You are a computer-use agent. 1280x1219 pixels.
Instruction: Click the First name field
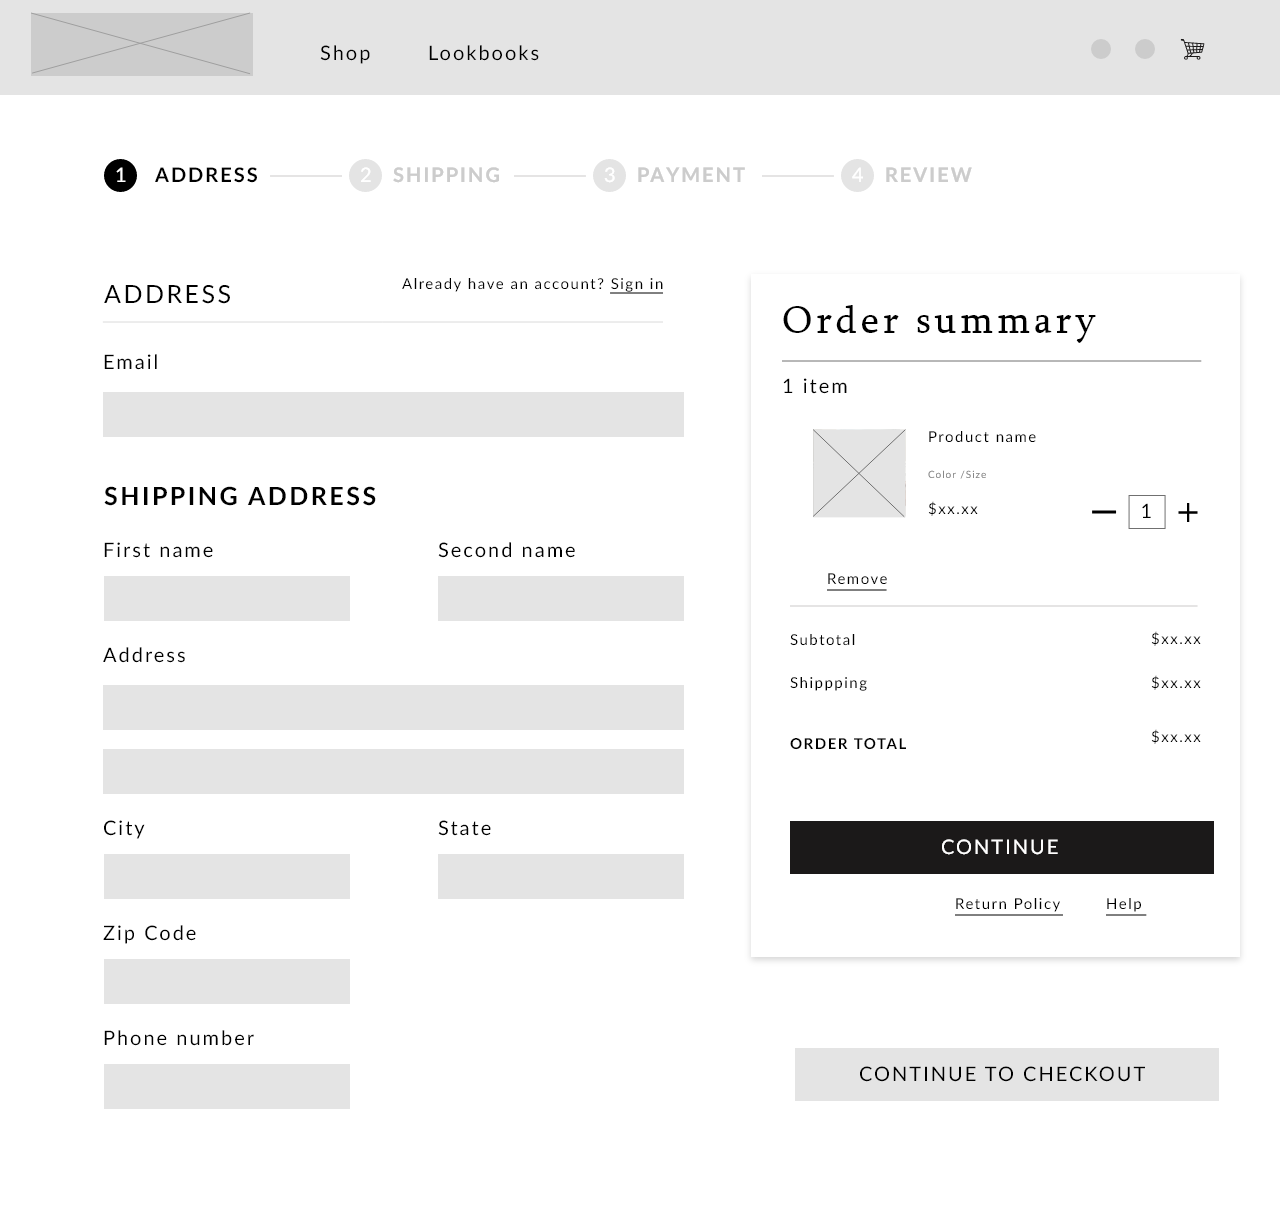coord(227,598)
